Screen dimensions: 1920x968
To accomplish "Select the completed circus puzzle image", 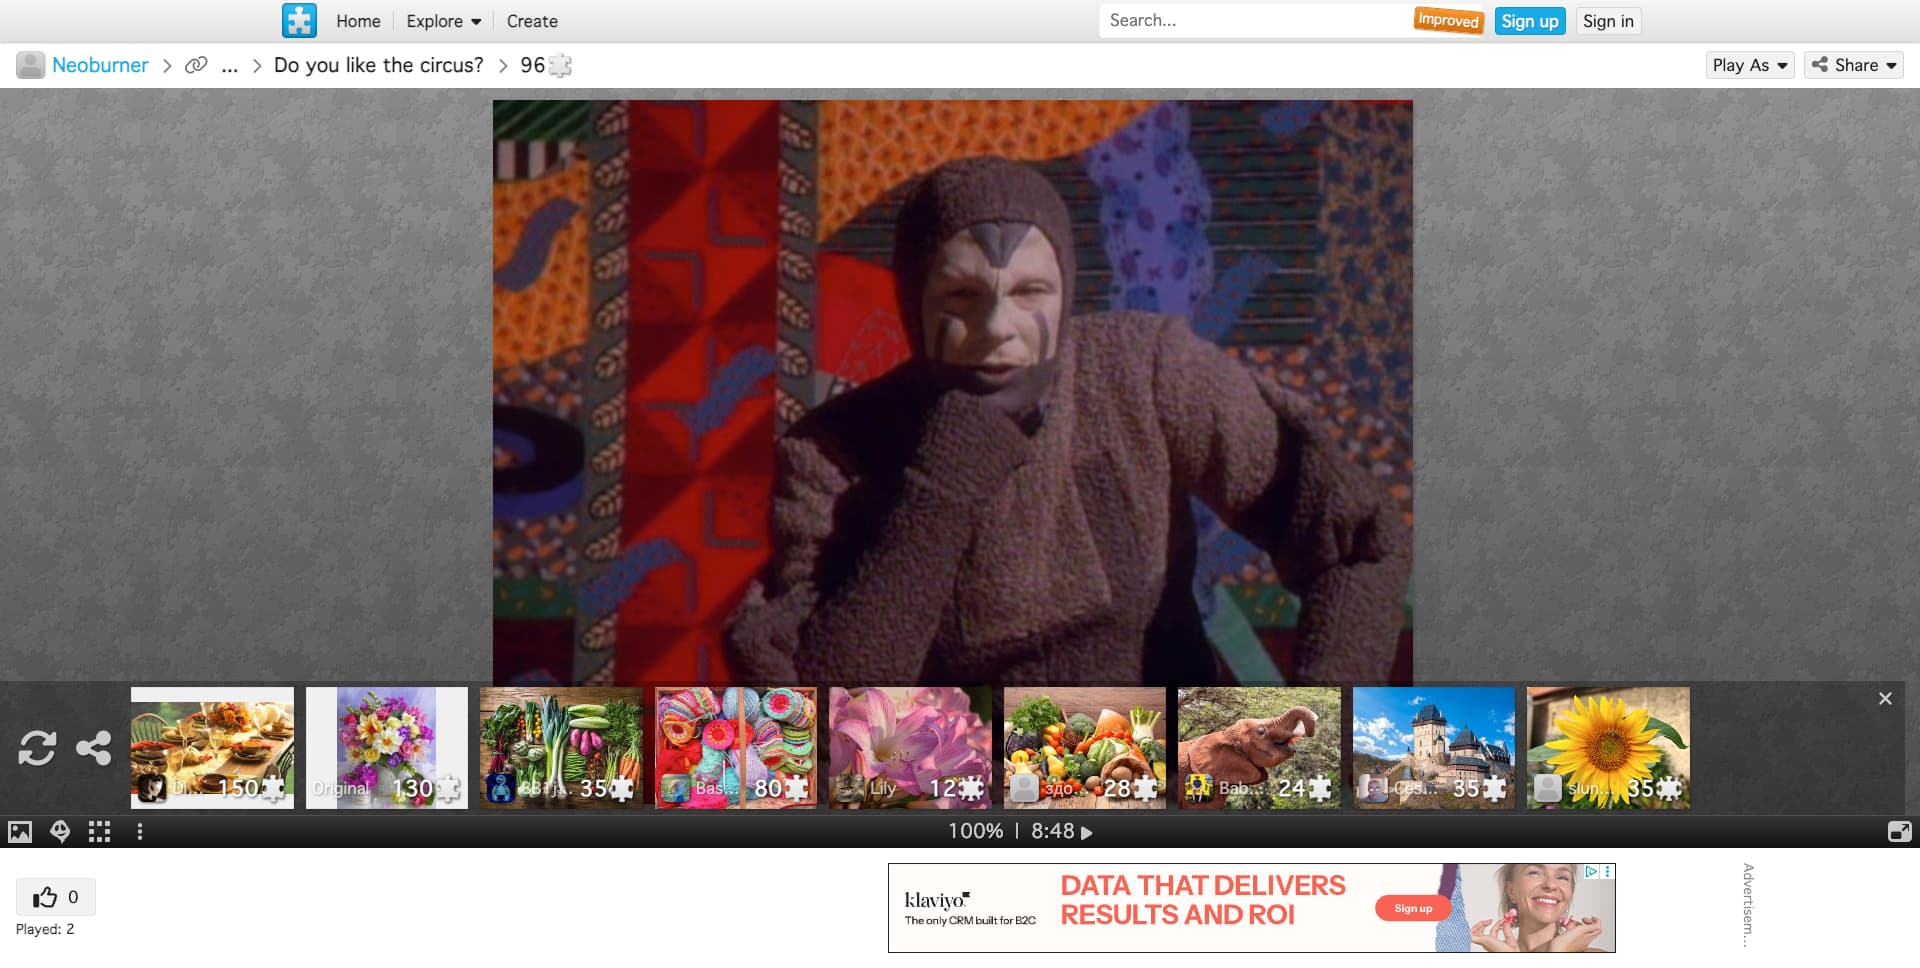I will click(x=953, y=392).
